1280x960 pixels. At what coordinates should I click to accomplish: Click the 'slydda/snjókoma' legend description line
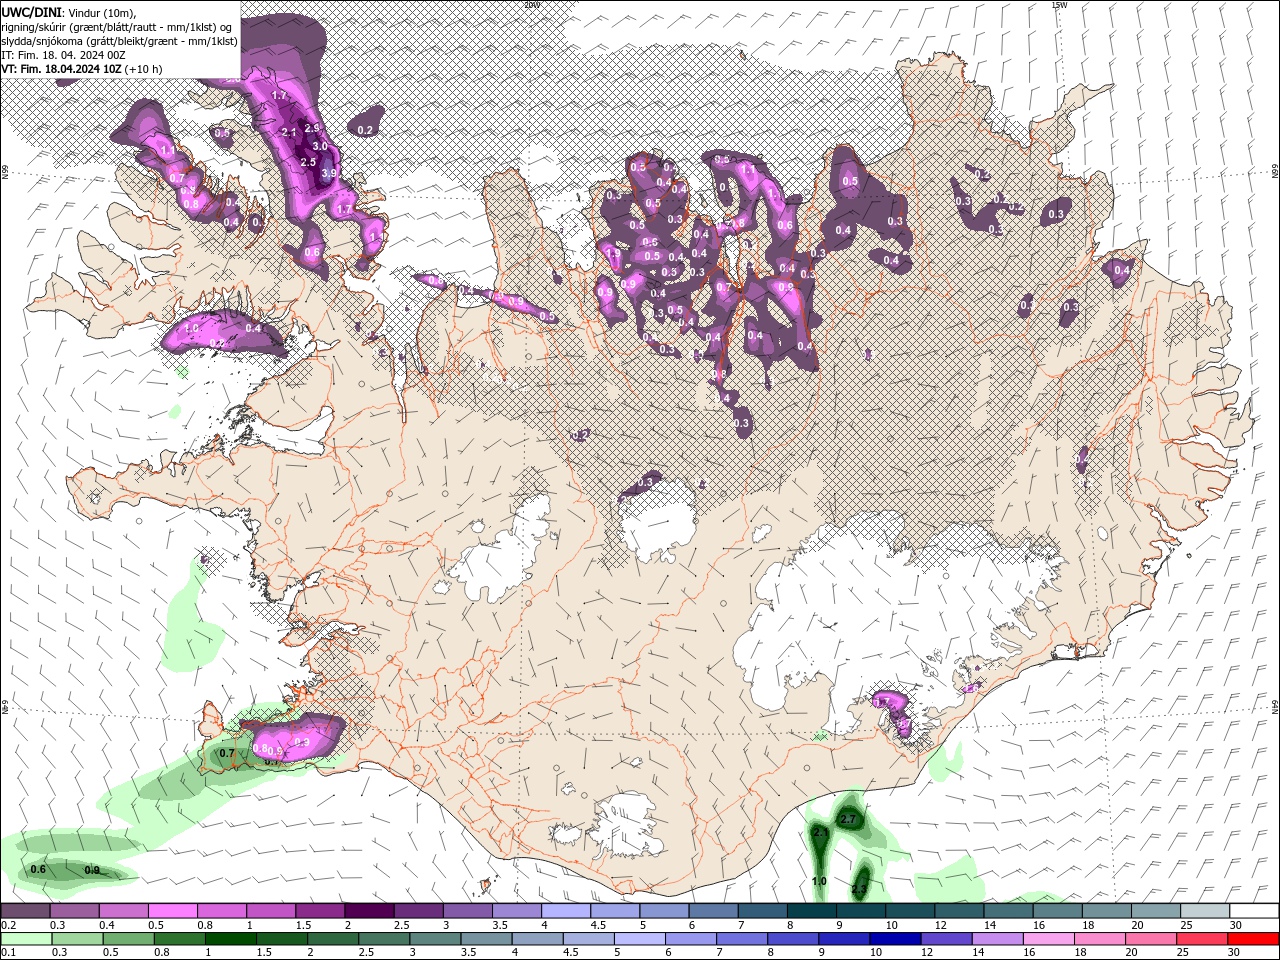(119, 41)
